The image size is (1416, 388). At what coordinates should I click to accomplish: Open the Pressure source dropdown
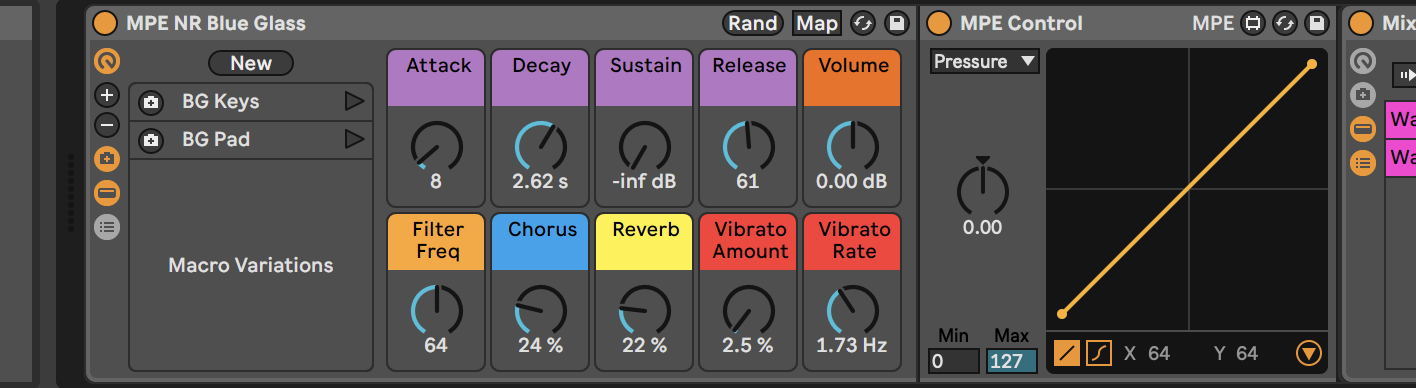click(x=985, y=62)
